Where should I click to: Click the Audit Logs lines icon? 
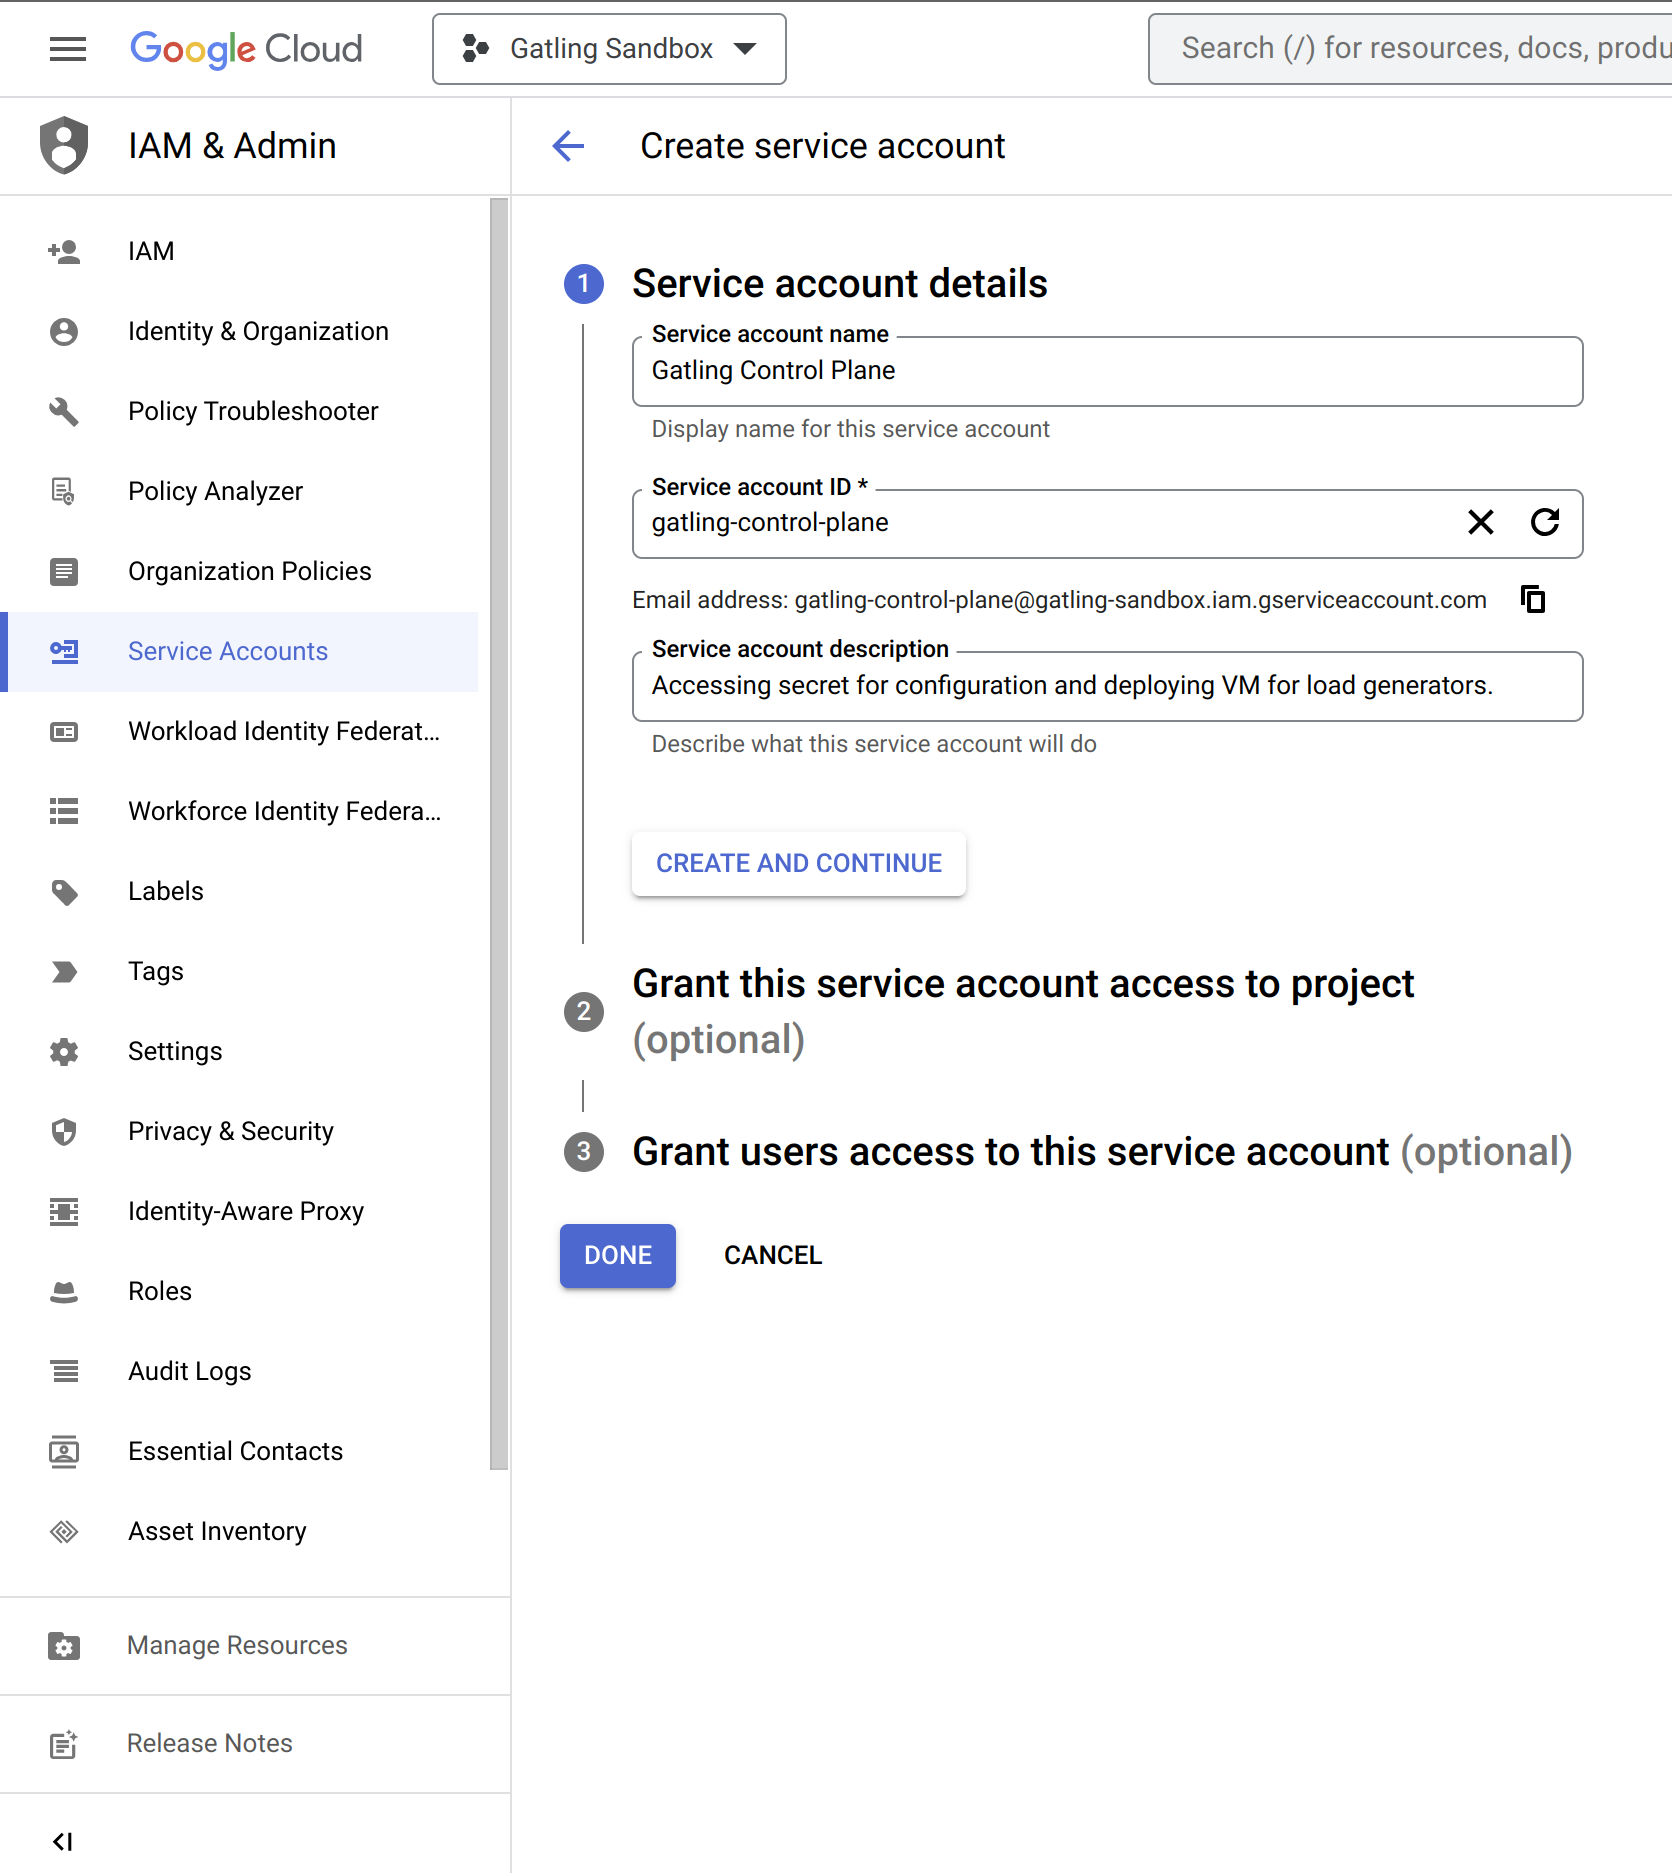pos(64,1371)
